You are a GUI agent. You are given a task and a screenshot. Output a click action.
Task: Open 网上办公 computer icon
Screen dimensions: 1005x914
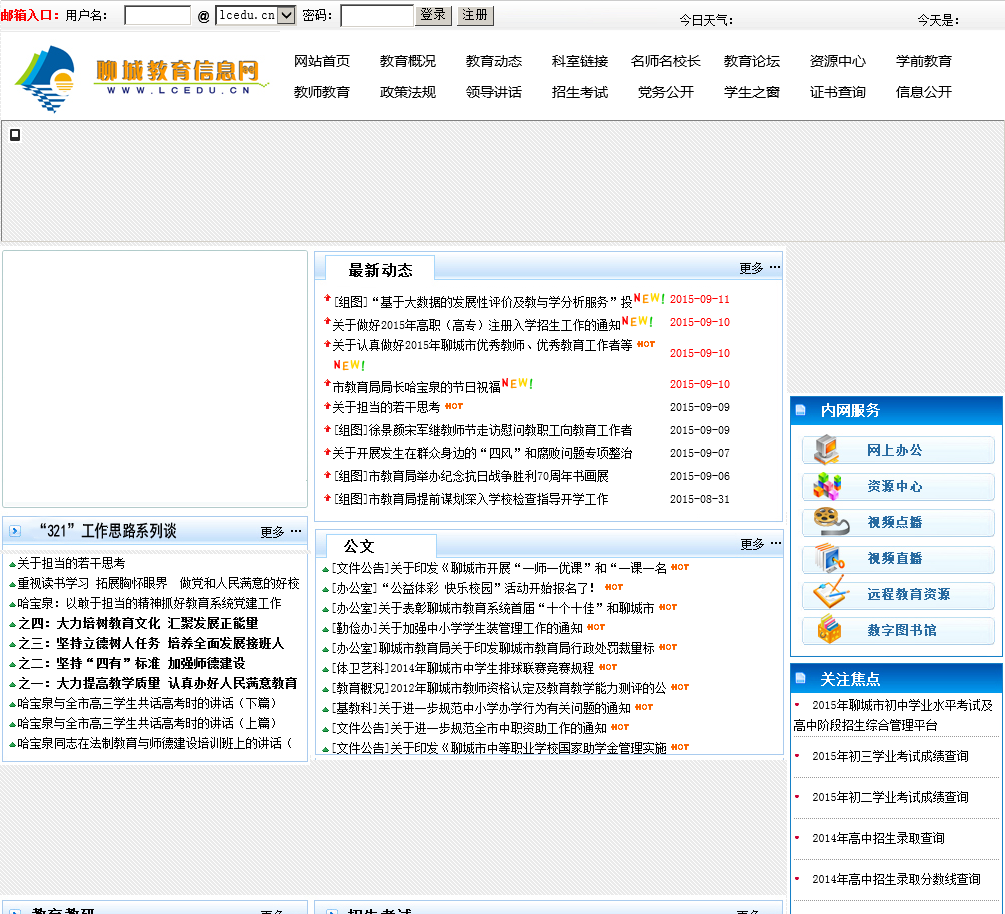(x=827, y=449)
